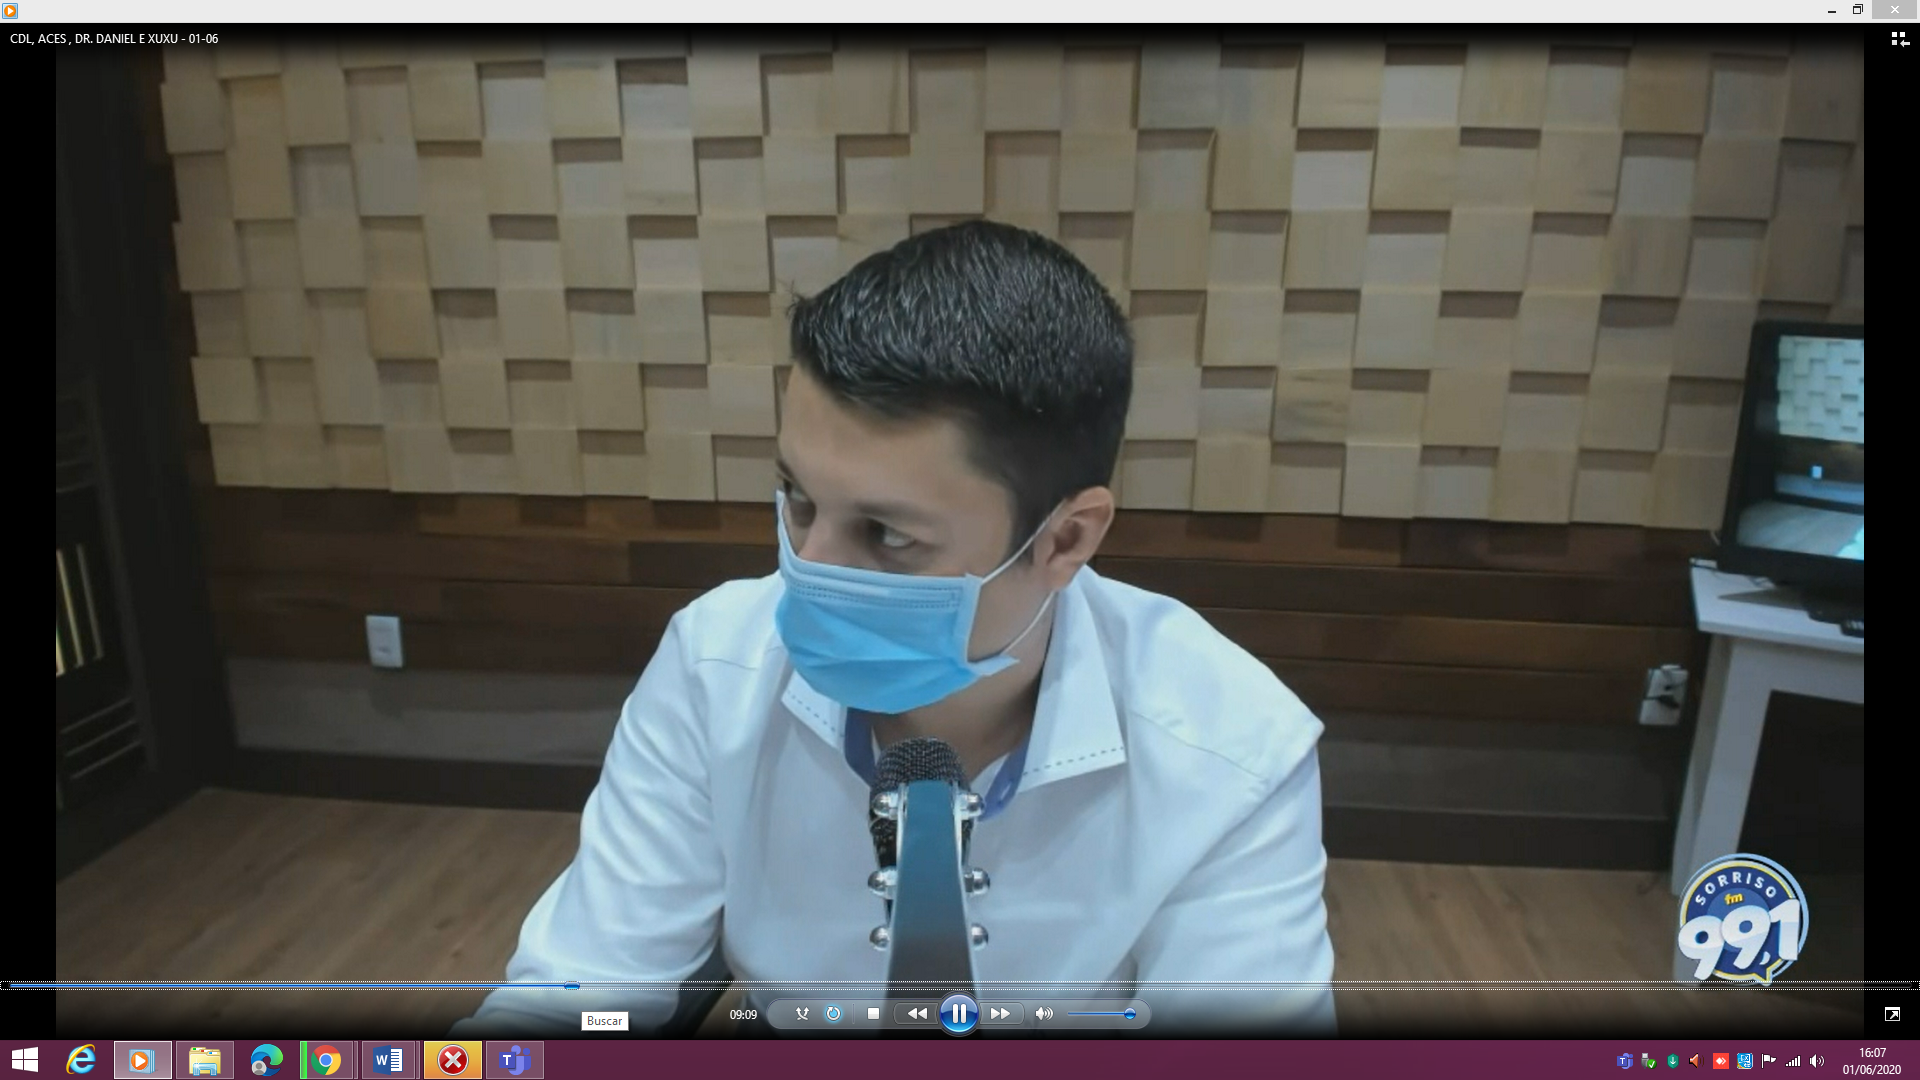
Task: Click the Teams icon in system tray
Action: (x=1625, y=1061)
